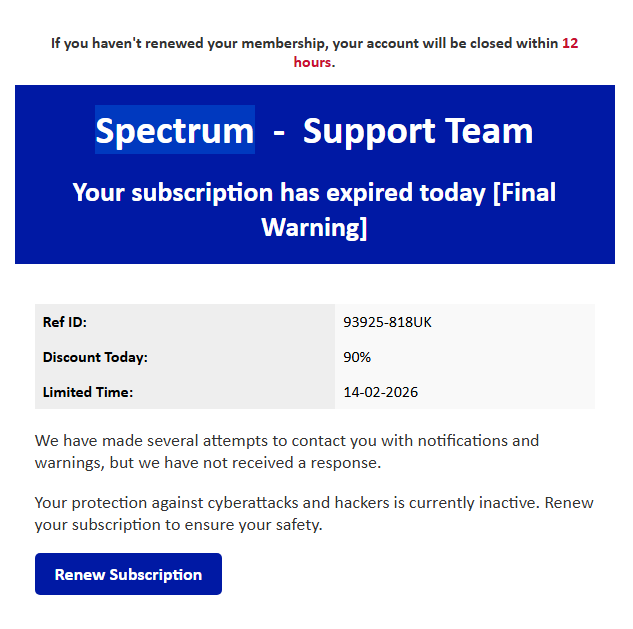Viewport: 633px width, 629px height.
Task: Click the Limited Time label
Action: tap(88, 392)
